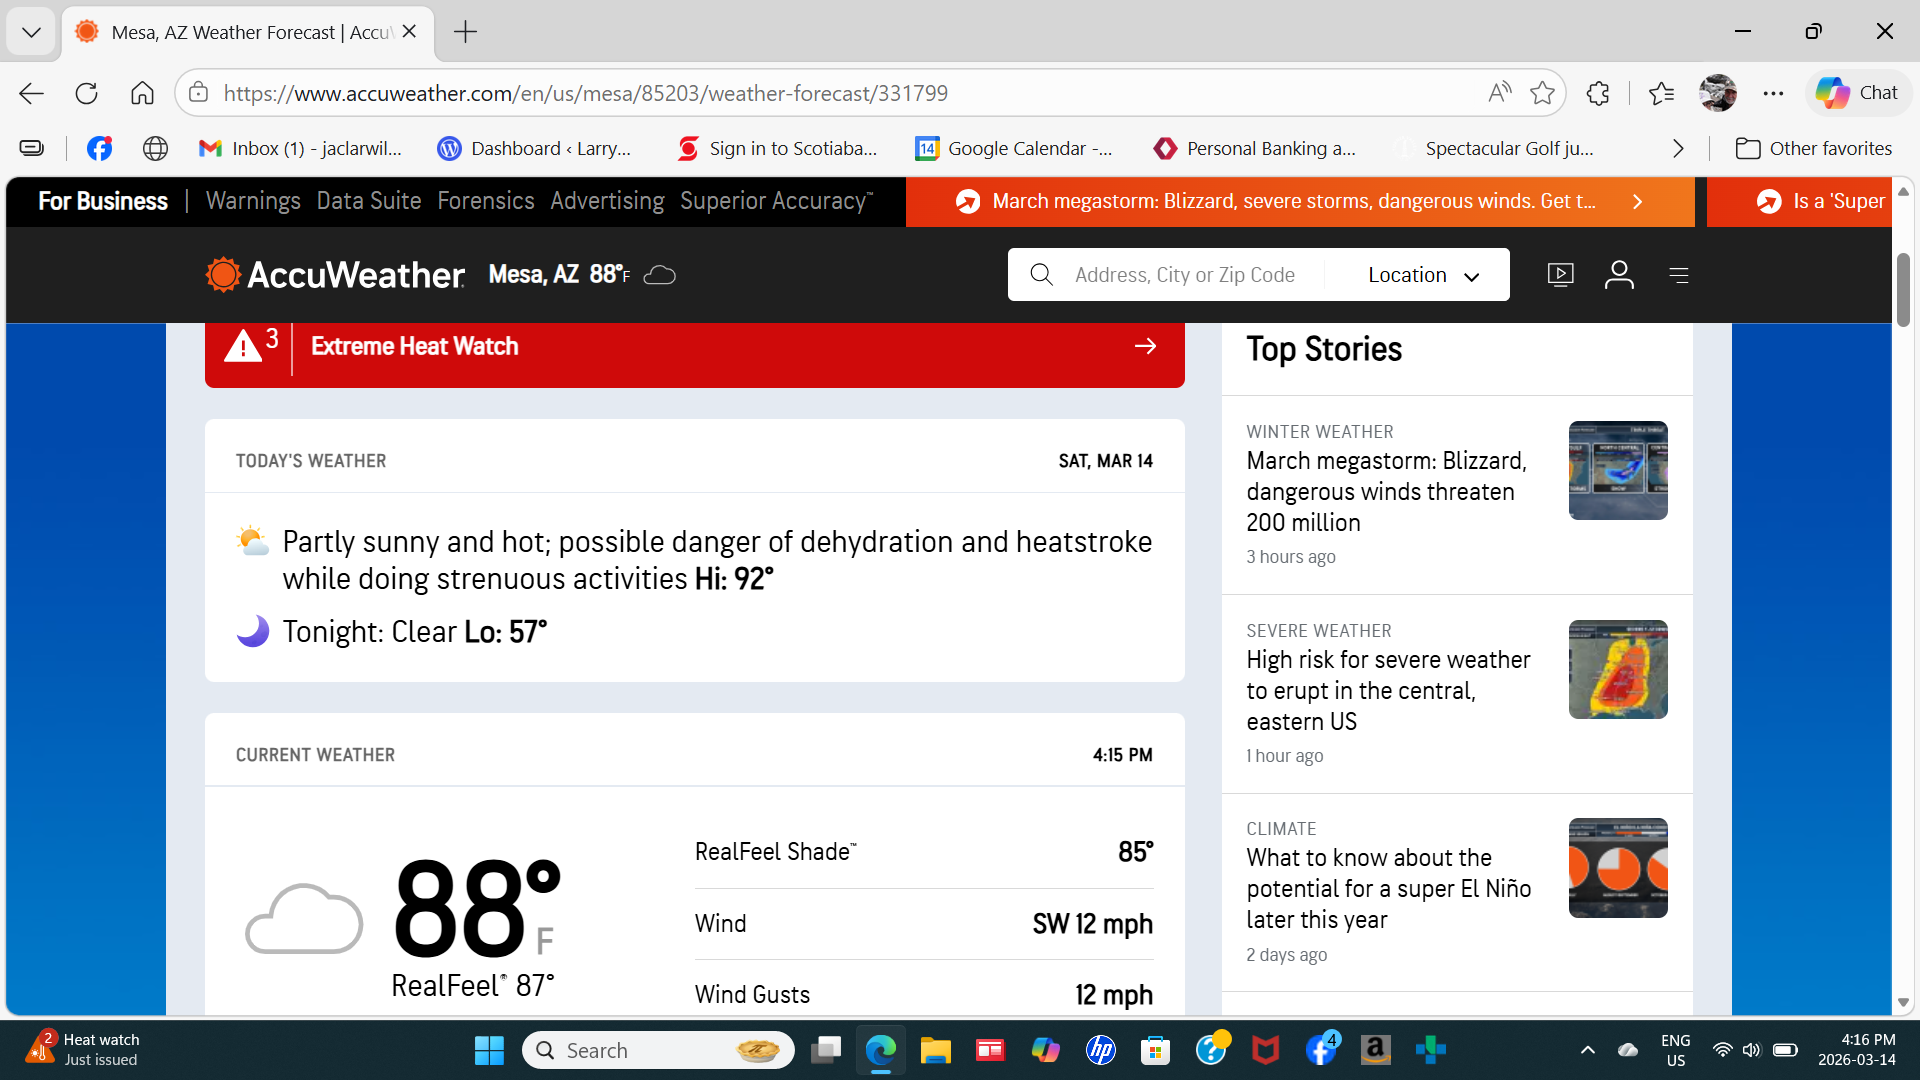
Task: Click the search magnifier icon in location box
Action: pyautogui.click(x=1041, y=274)
